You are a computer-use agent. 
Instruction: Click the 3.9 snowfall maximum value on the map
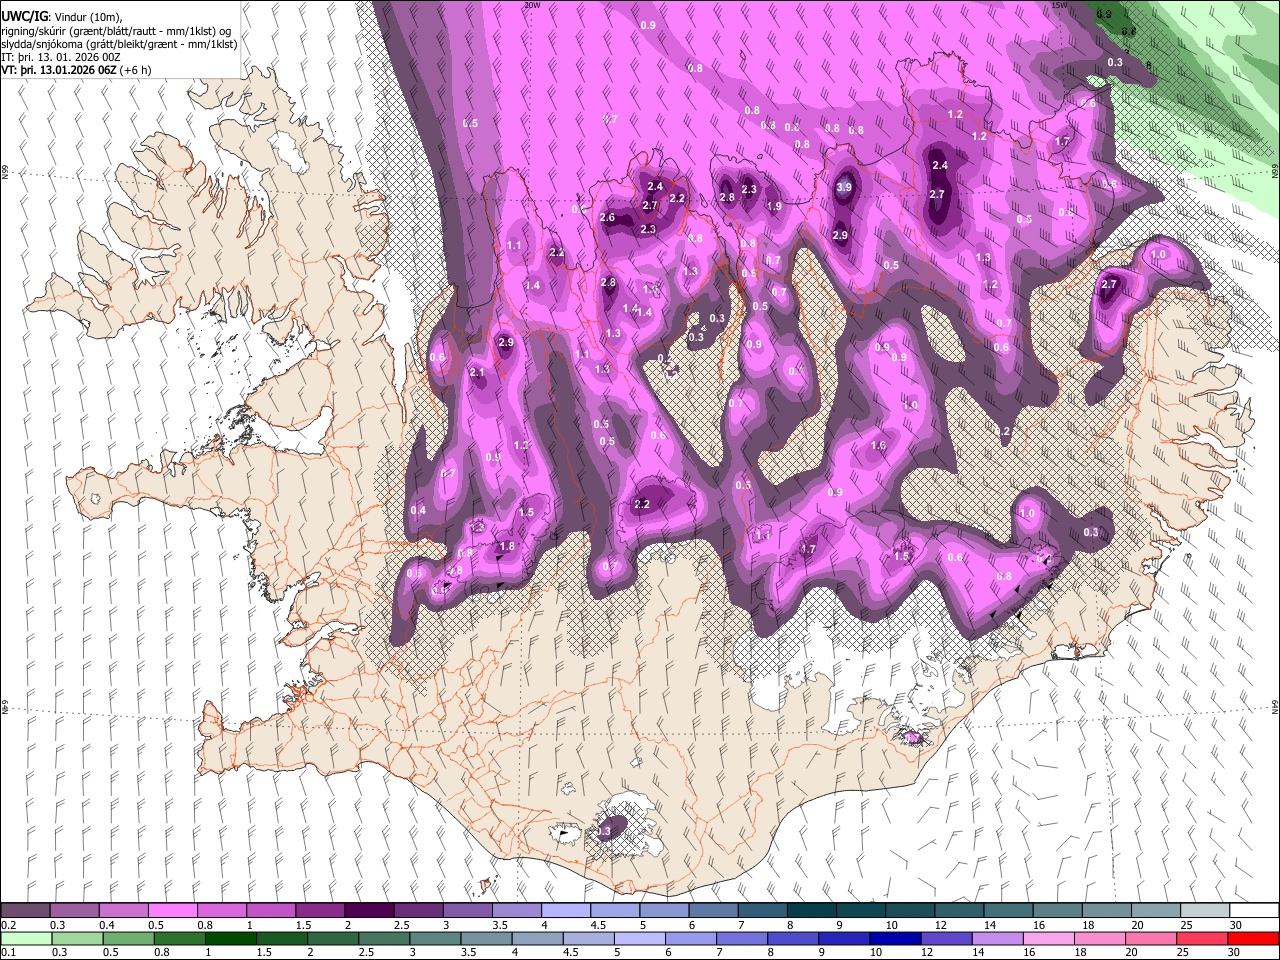point(844,187)
